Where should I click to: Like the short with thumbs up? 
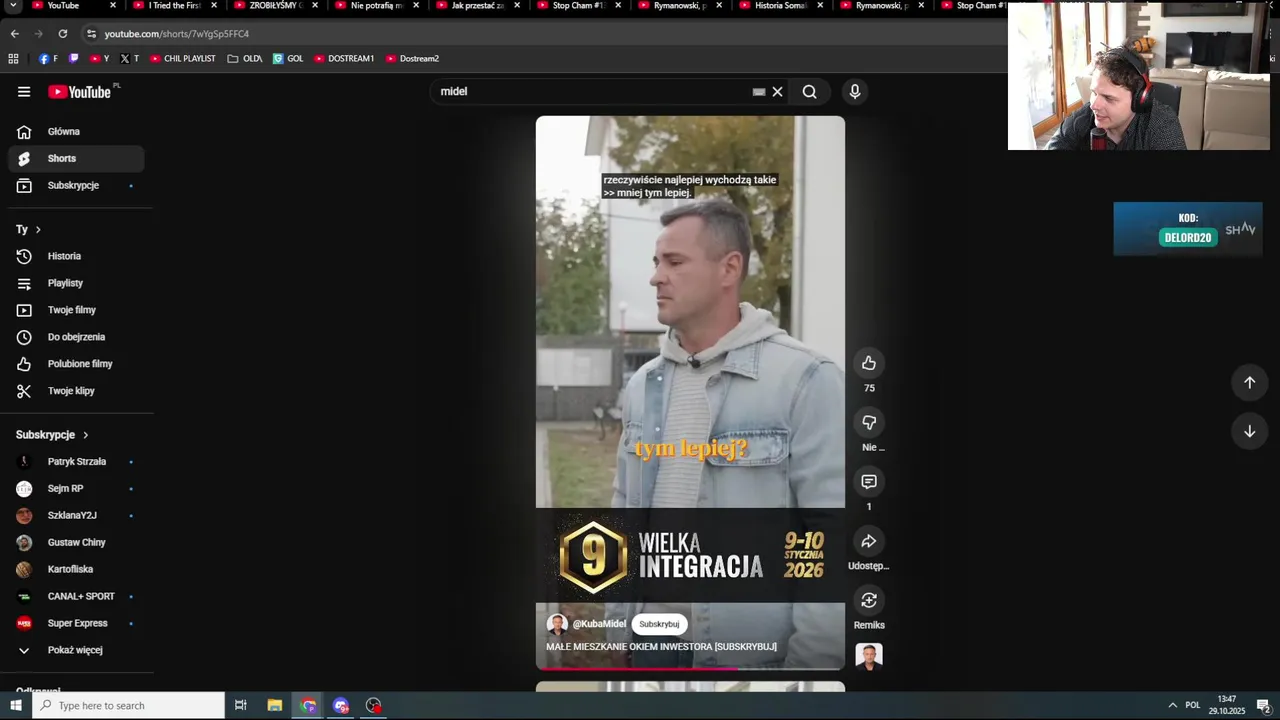click(x=869, y=363)
